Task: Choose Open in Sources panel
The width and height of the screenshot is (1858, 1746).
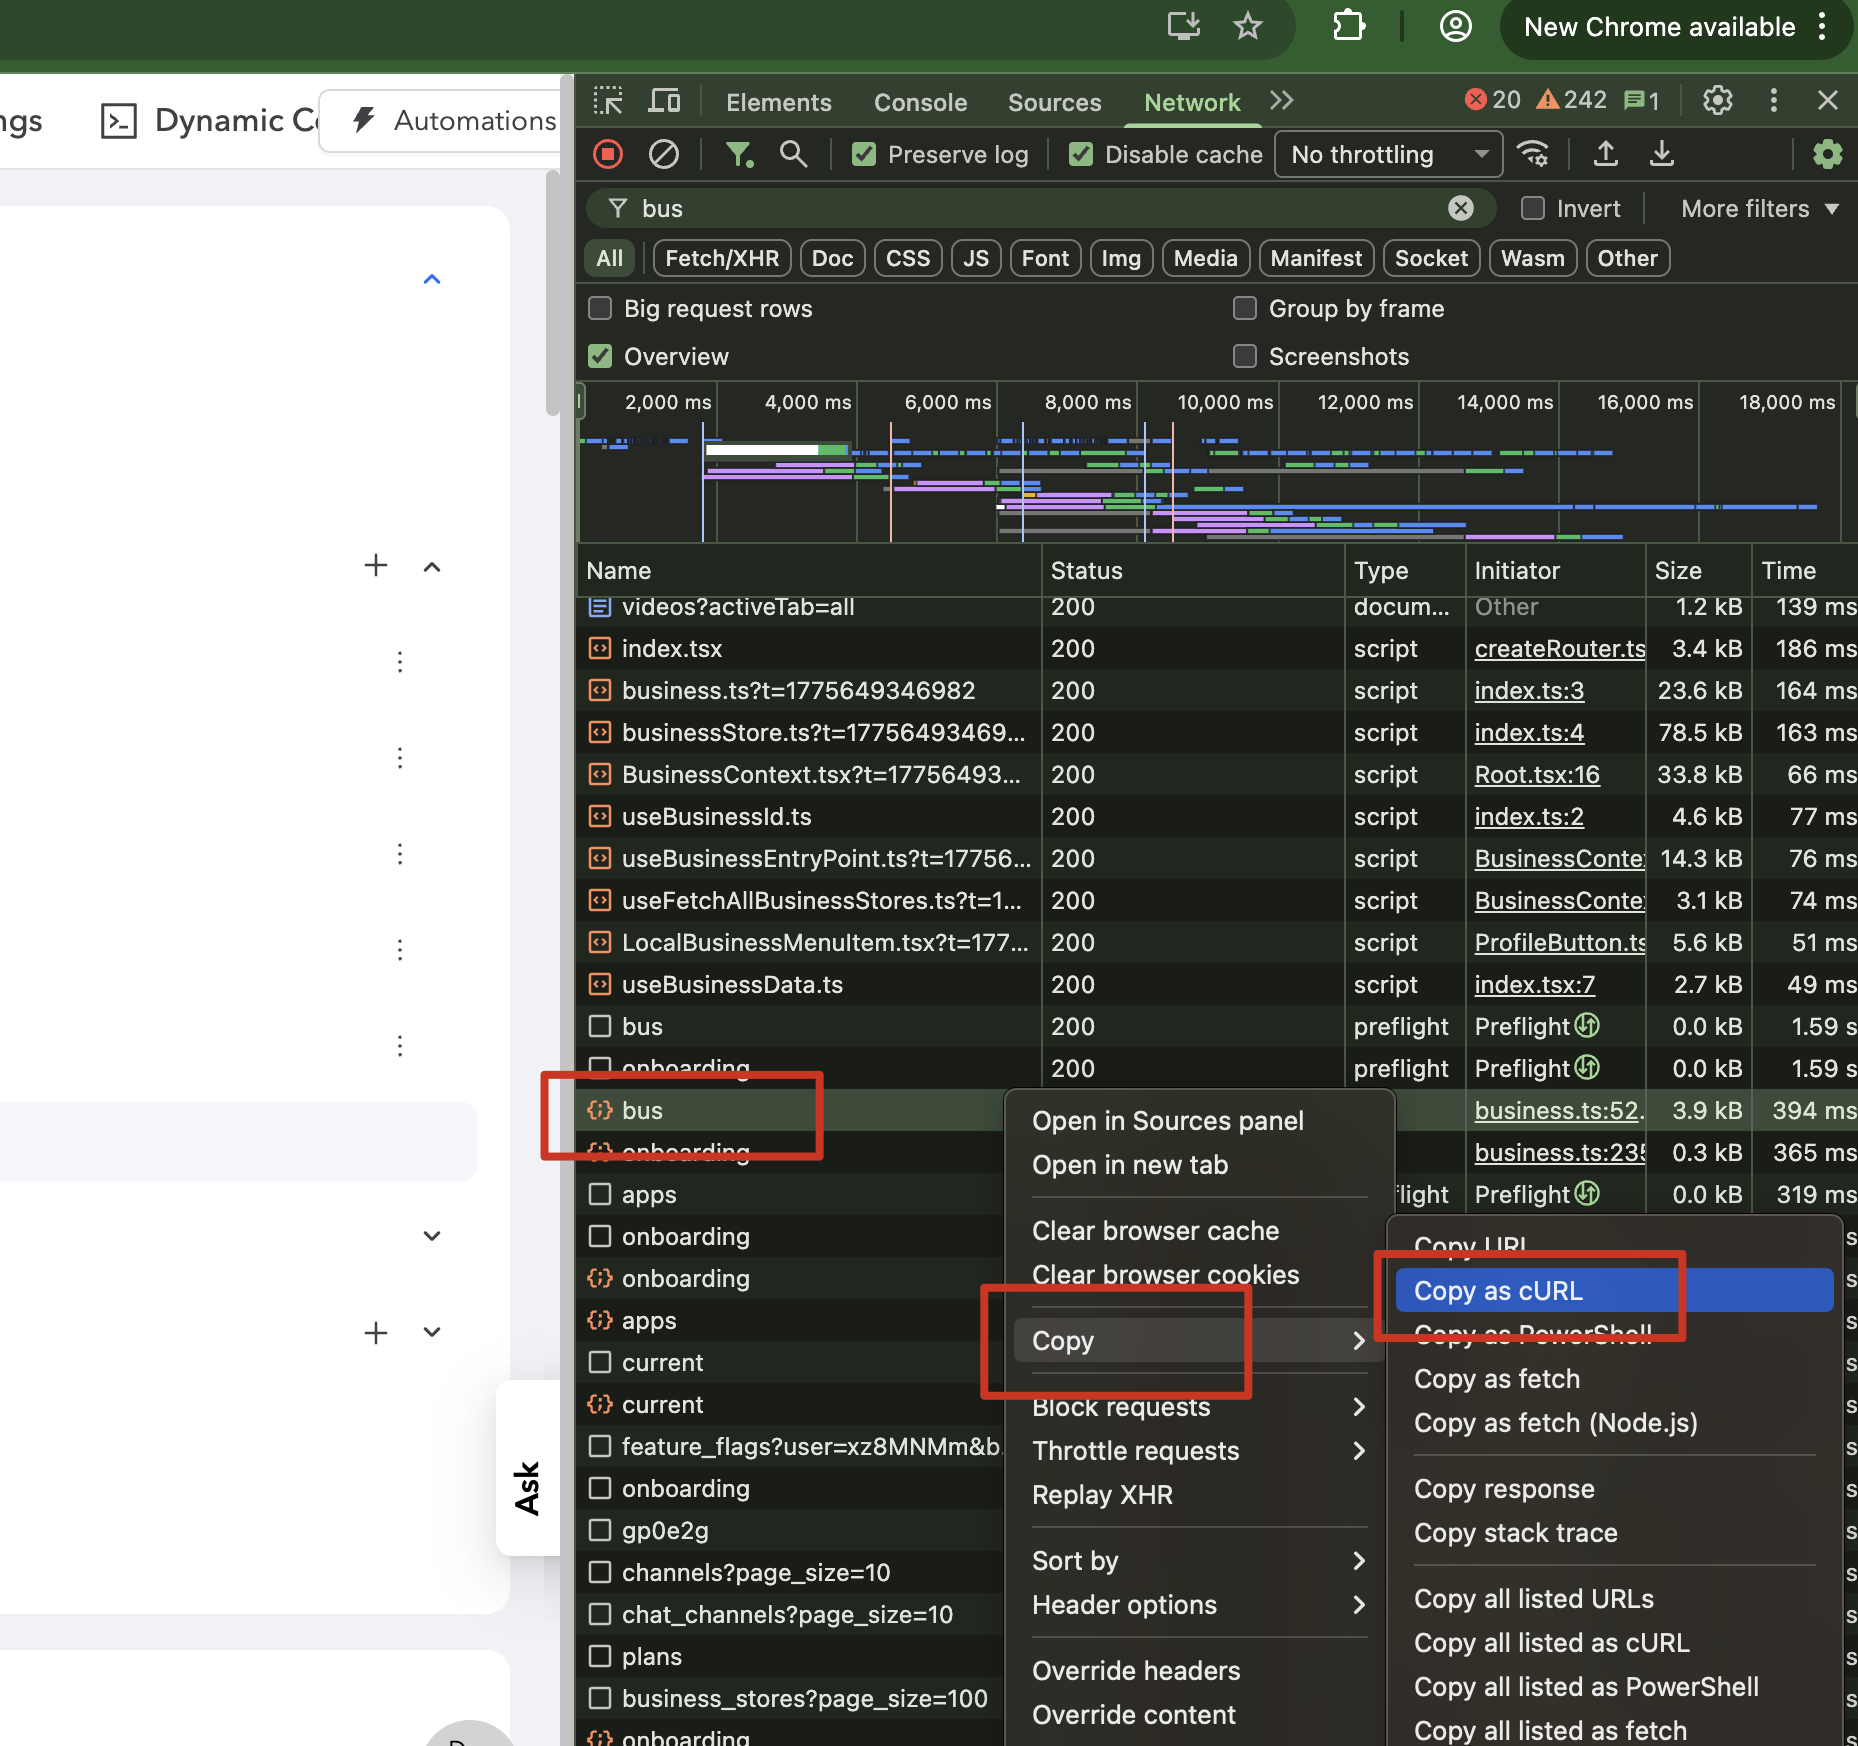Action: click(x=1199, y=1120)
